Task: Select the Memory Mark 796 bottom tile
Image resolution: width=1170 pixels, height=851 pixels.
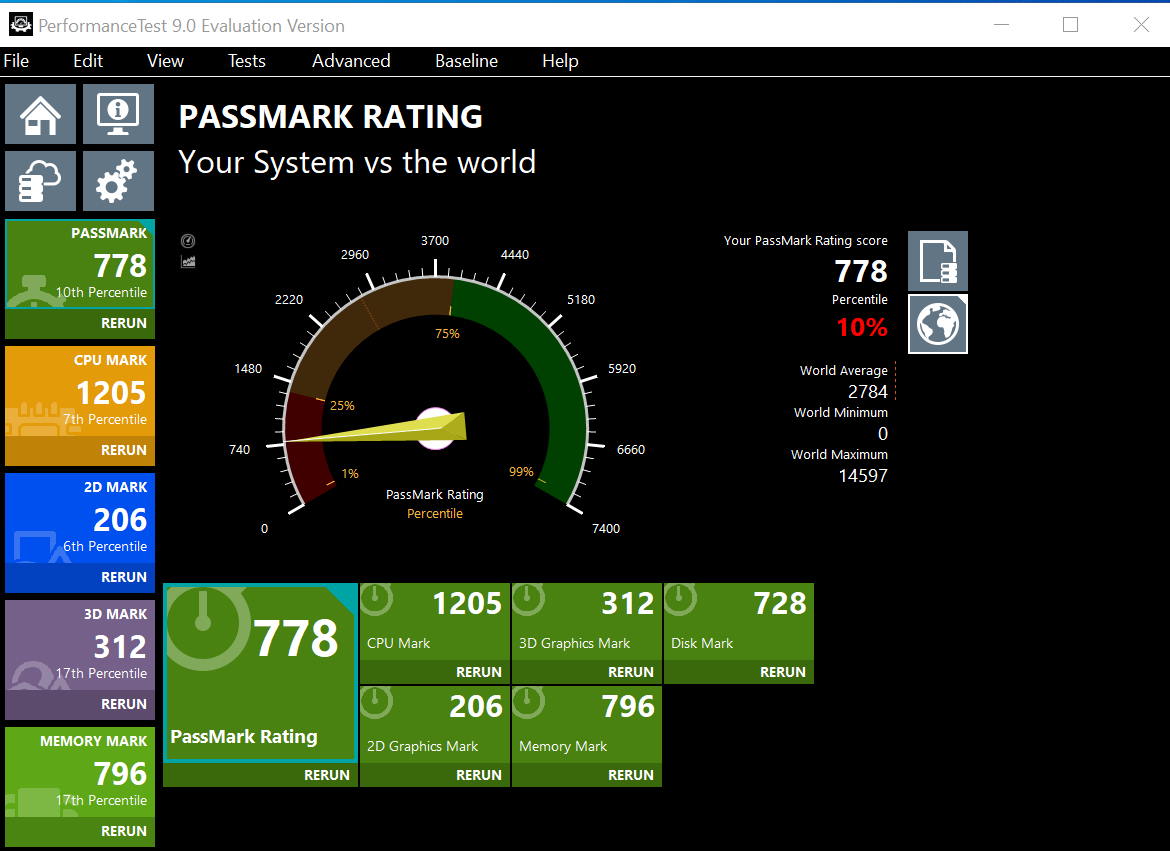Action: 586,726
